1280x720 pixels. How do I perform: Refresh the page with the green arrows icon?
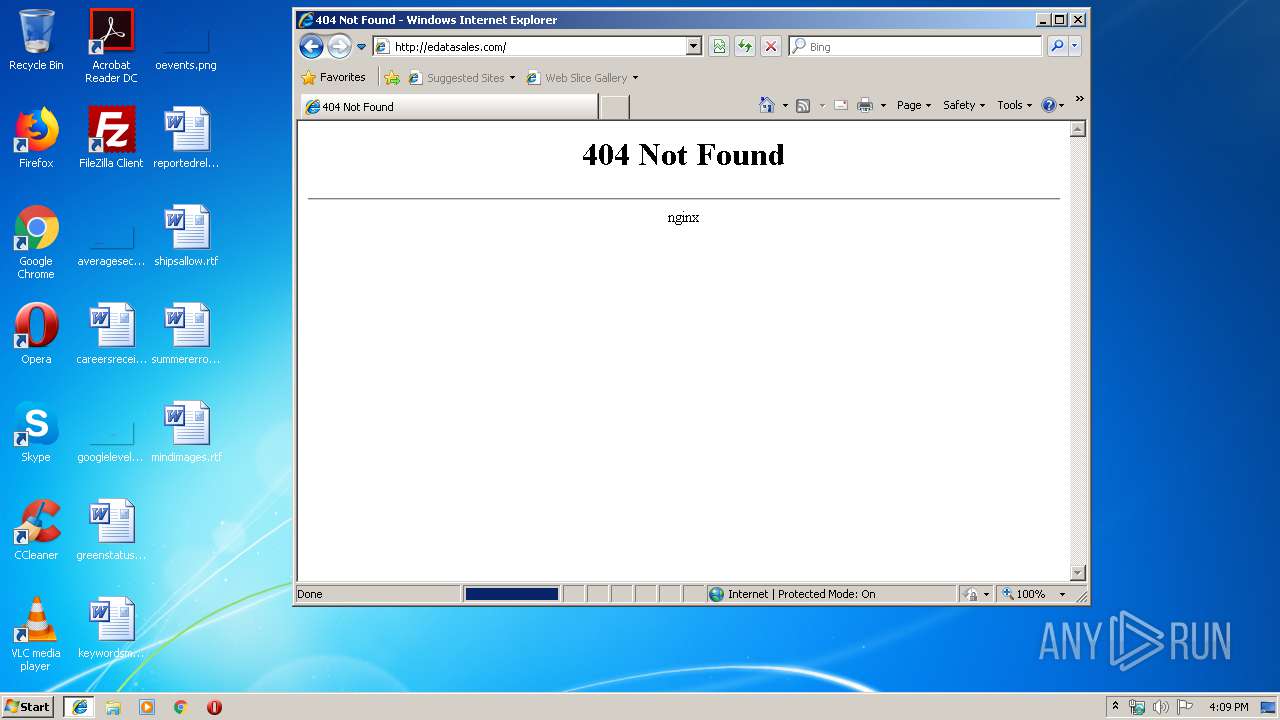tap(744, 46)
